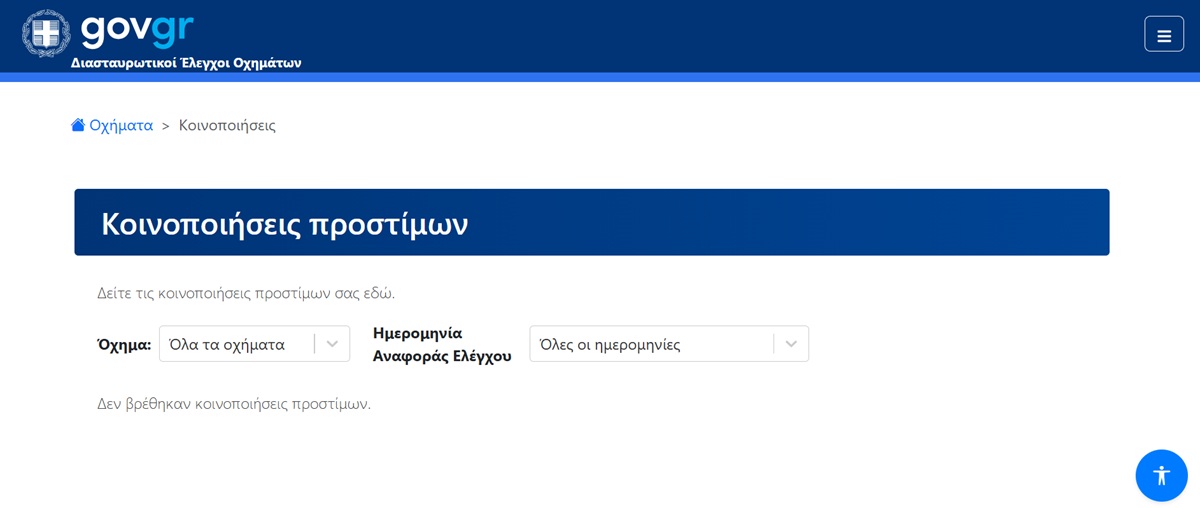1200x508 pixels.
Task: Click the divider line inside the vehicle dropdown
Action: pos(314,344)
